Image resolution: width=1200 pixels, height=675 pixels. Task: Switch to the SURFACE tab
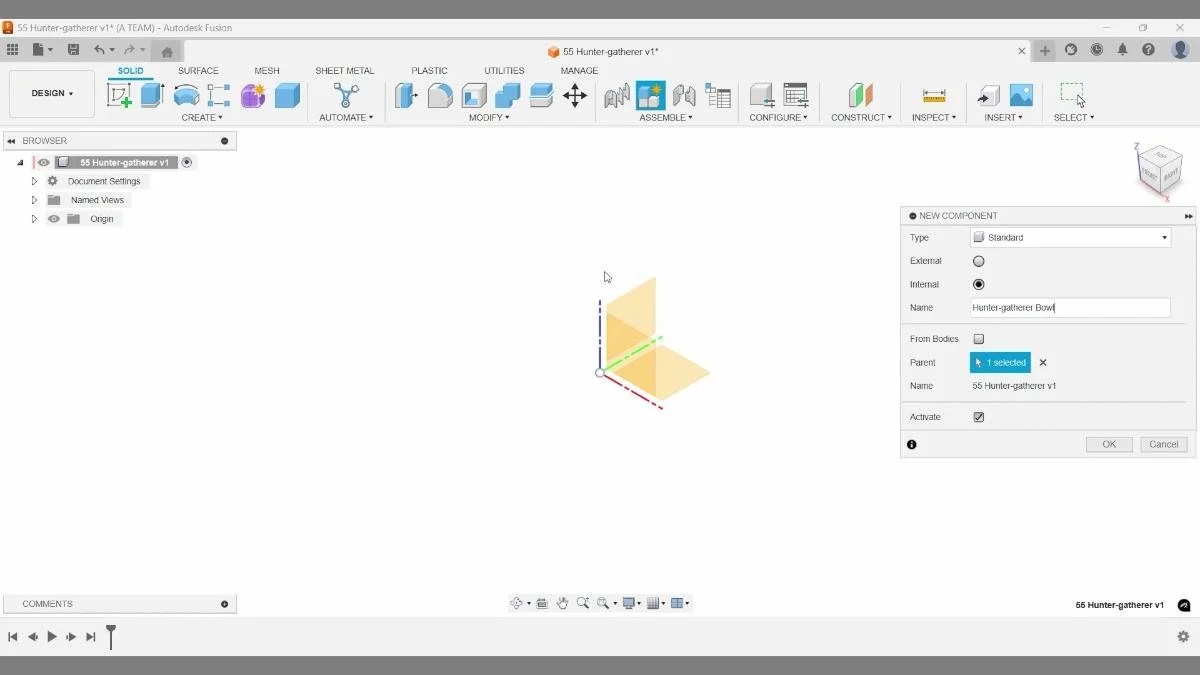tap(198, 70)
